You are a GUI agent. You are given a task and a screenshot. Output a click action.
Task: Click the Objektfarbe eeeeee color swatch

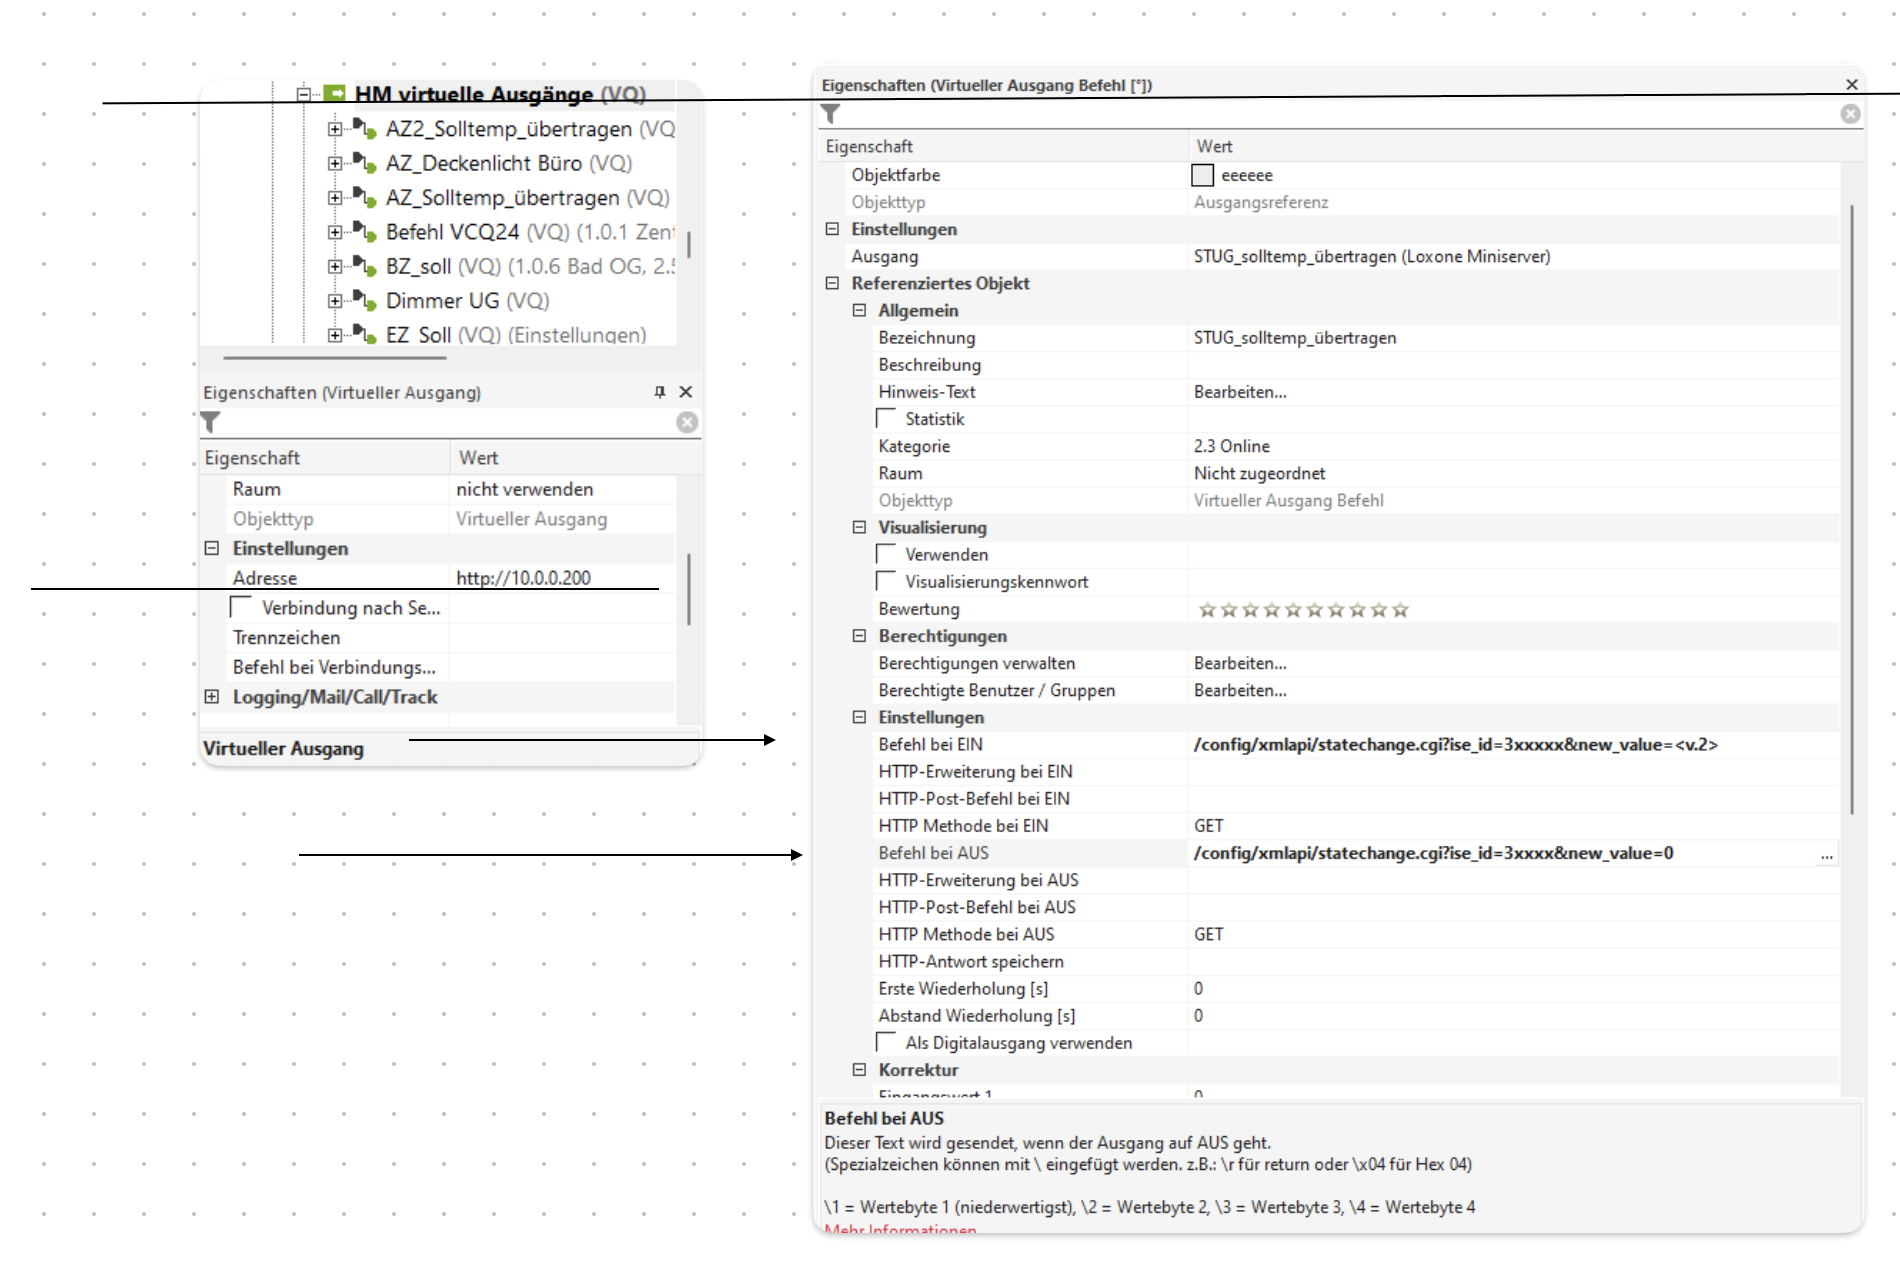point(1203,175)
